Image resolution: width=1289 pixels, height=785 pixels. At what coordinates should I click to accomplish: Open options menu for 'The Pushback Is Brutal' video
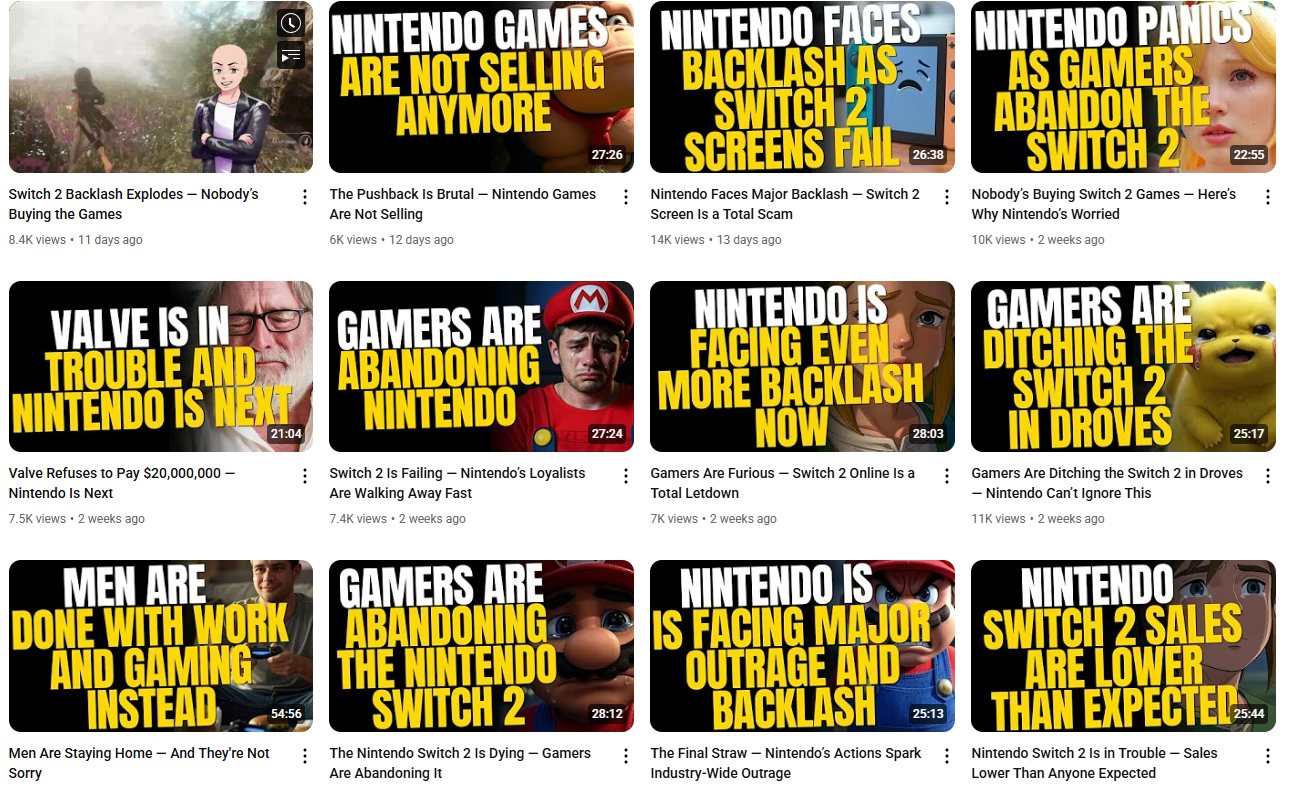pyautogui.click(x=626, y=197)
